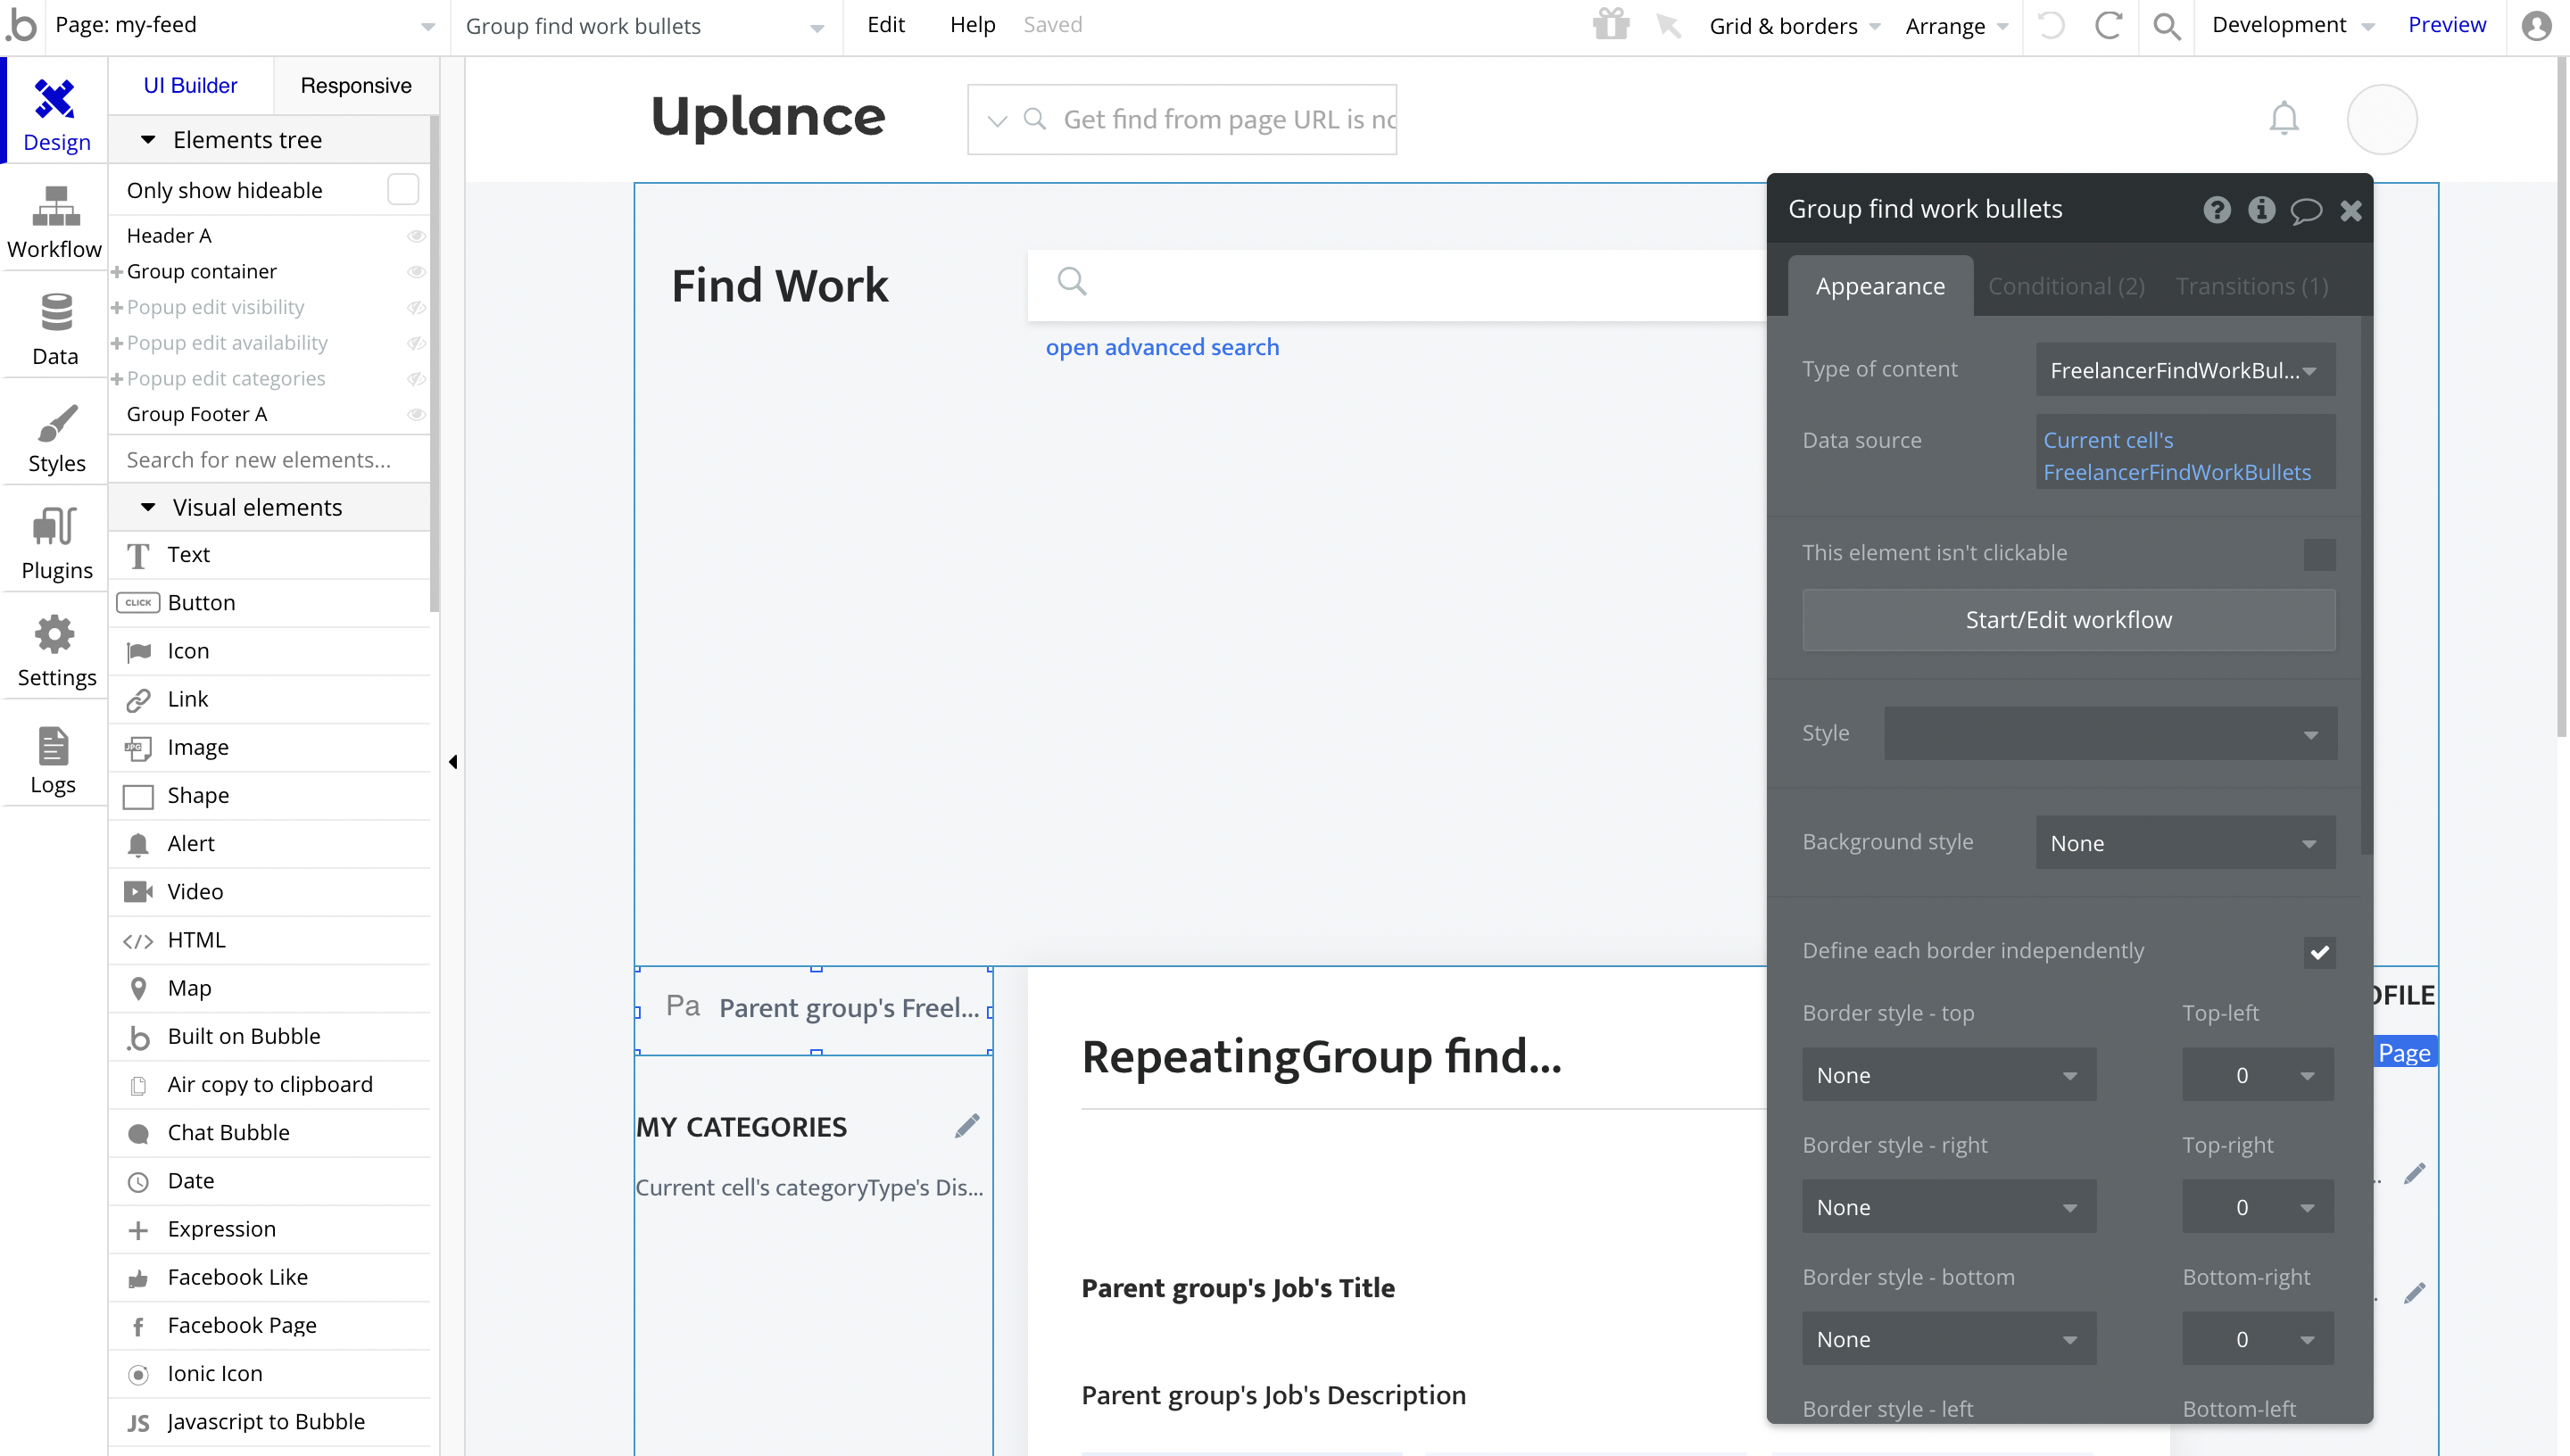Open comments bubble in property panel
The height and width of the screenshot is (1456, 2570).
(2305, 210)
